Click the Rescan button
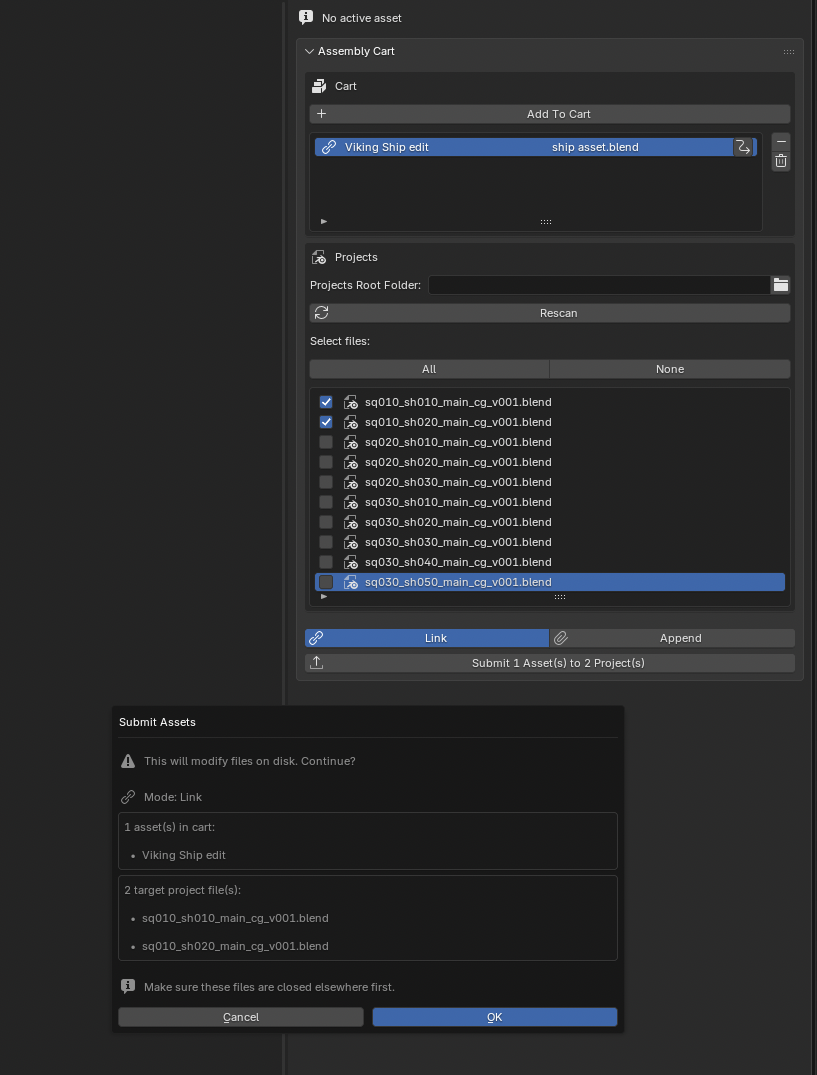 (x=550, y=313)
